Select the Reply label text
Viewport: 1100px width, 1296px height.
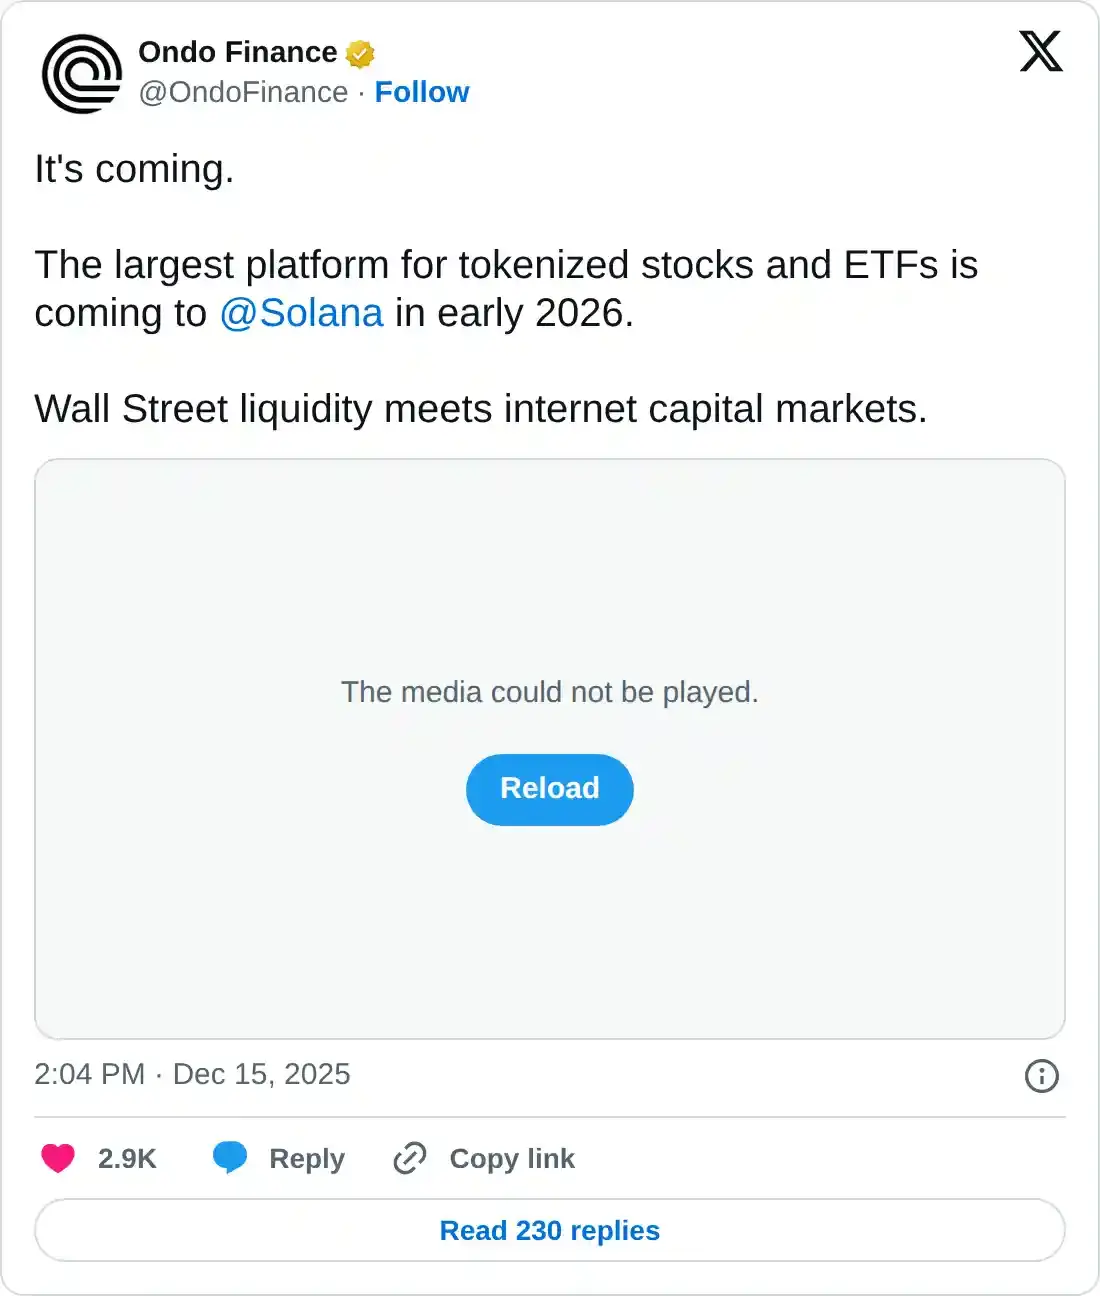click(305, 1158)
